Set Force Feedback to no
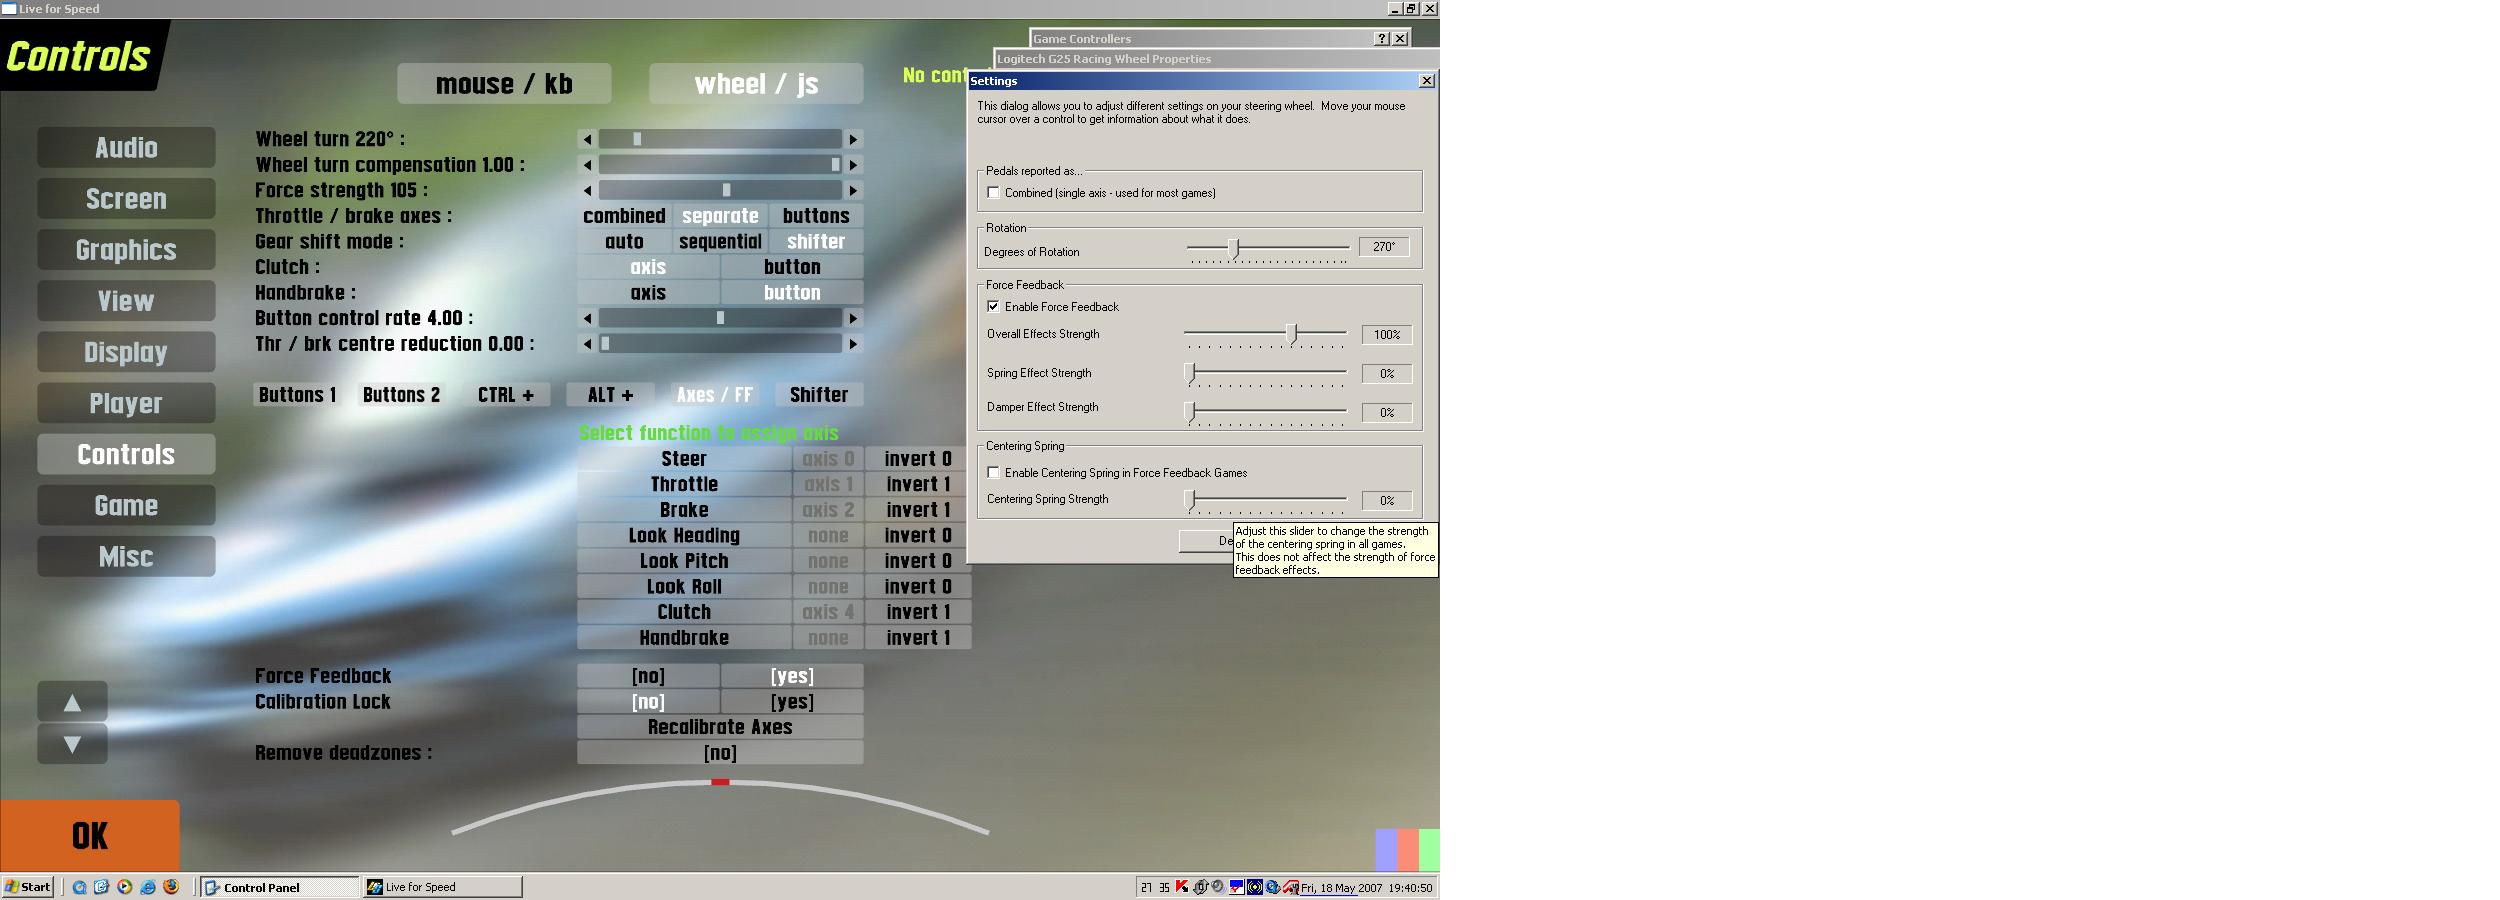Image resolution: width=2500 pixels, height=900 pixels. click(x=648, y=676)
